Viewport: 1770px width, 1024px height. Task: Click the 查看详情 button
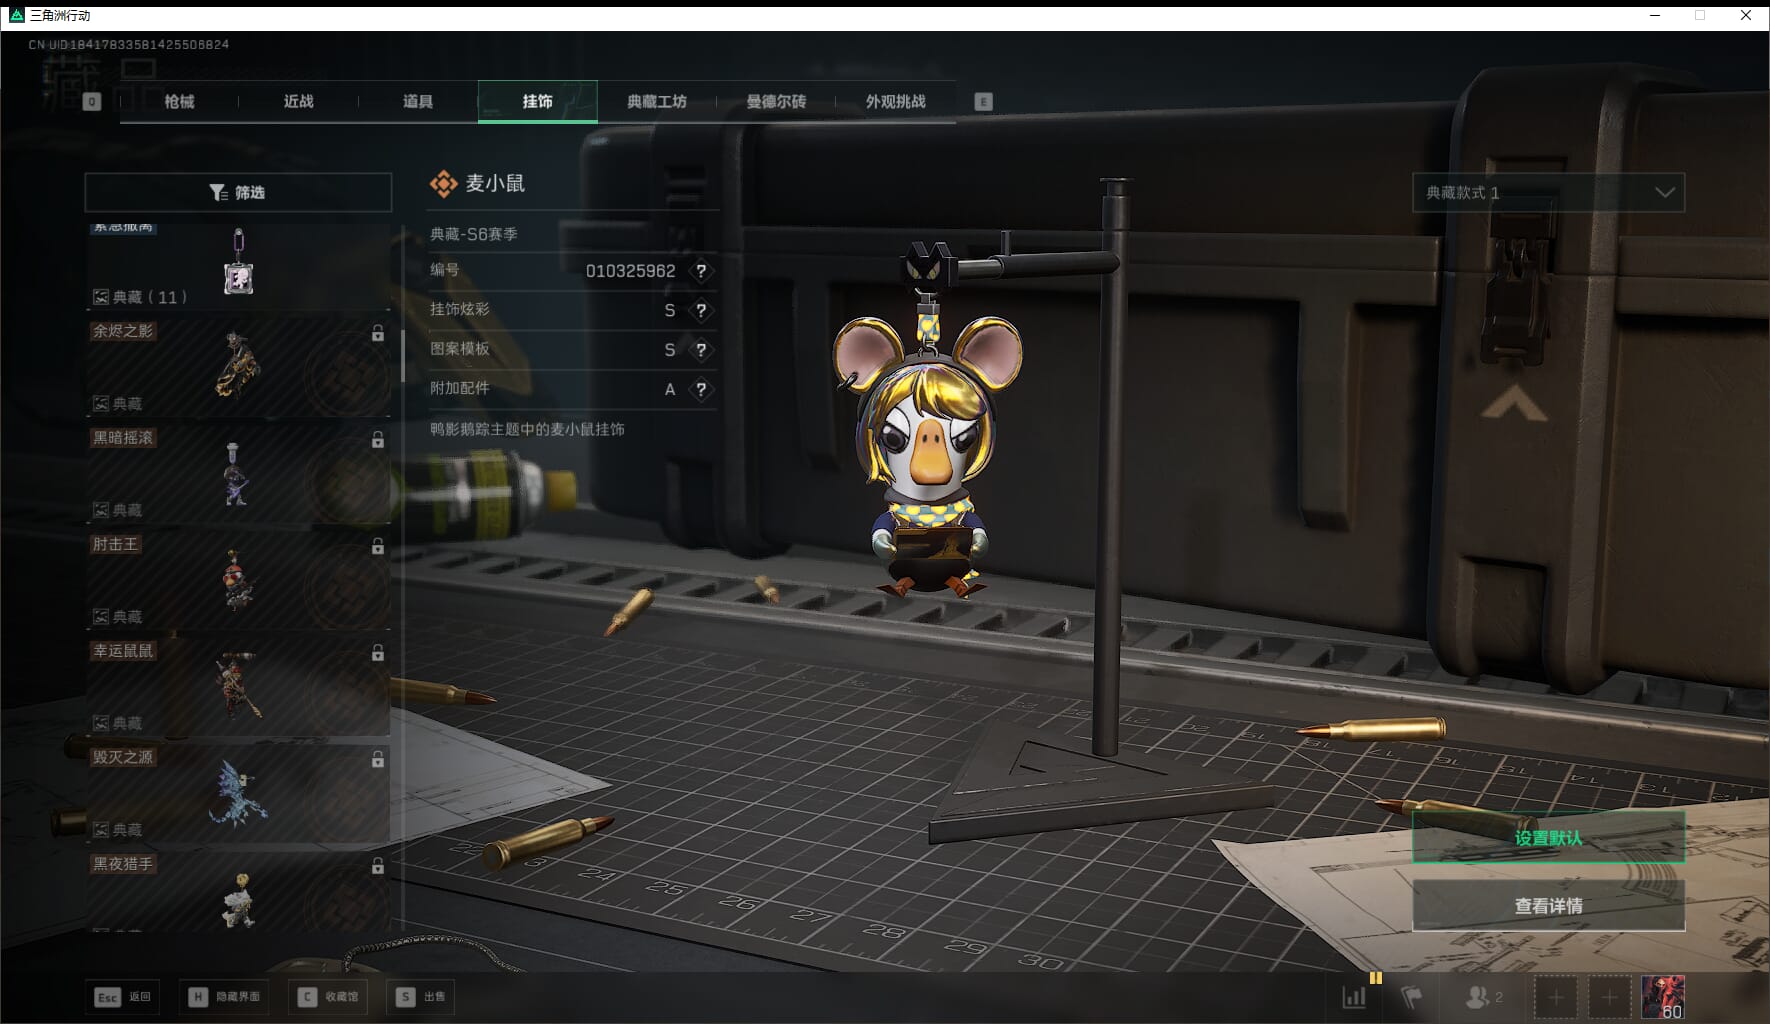(x=1548, y=906)
